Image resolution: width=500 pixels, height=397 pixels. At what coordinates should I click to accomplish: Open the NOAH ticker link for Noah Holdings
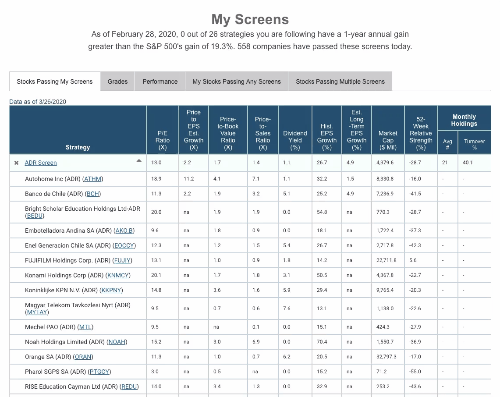coord(117,342)
